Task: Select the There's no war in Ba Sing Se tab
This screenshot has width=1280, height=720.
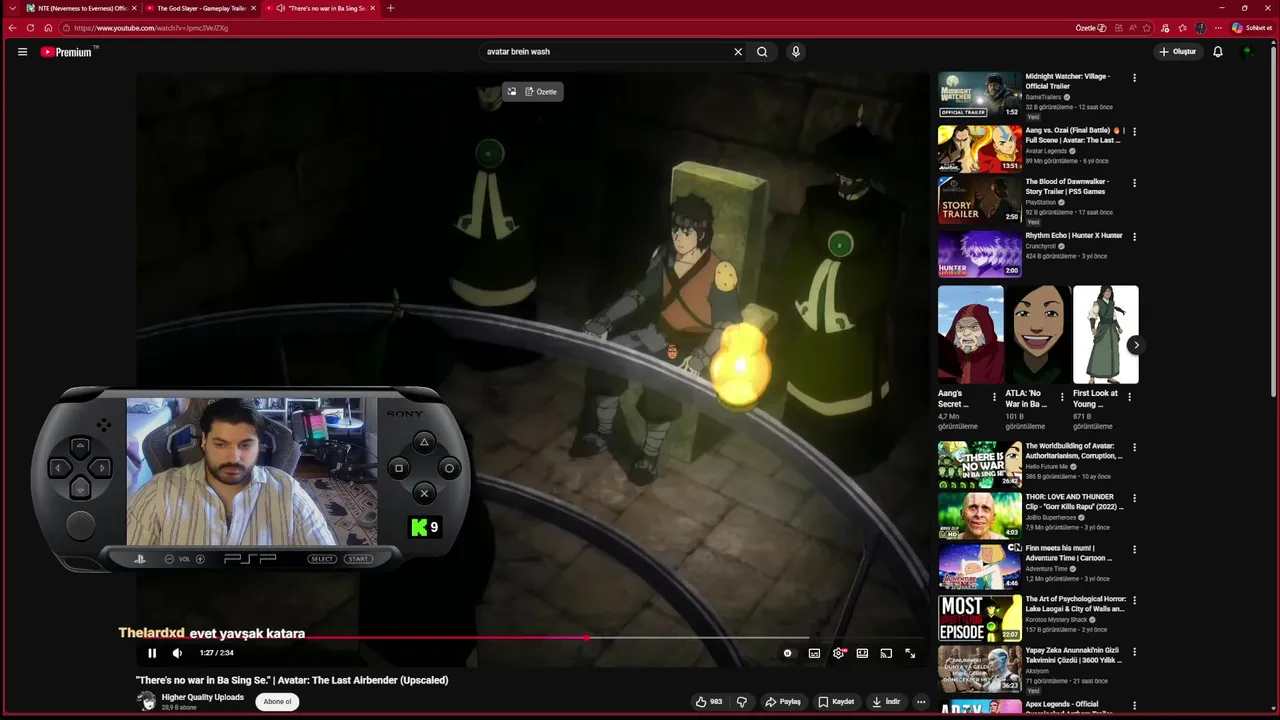Action: click(x=320, y=8)
